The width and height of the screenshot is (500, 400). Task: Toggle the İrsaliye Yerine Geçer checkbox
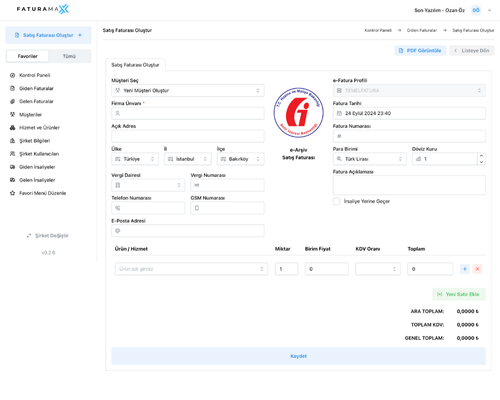pyautogui.click(x=337, y=201)
